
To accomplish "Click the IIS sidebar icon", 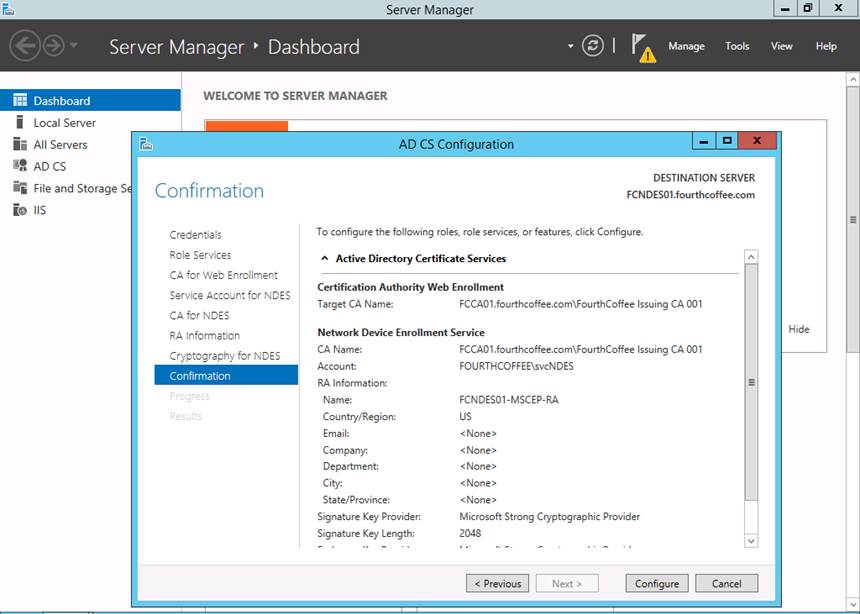I will coord(19,210).
